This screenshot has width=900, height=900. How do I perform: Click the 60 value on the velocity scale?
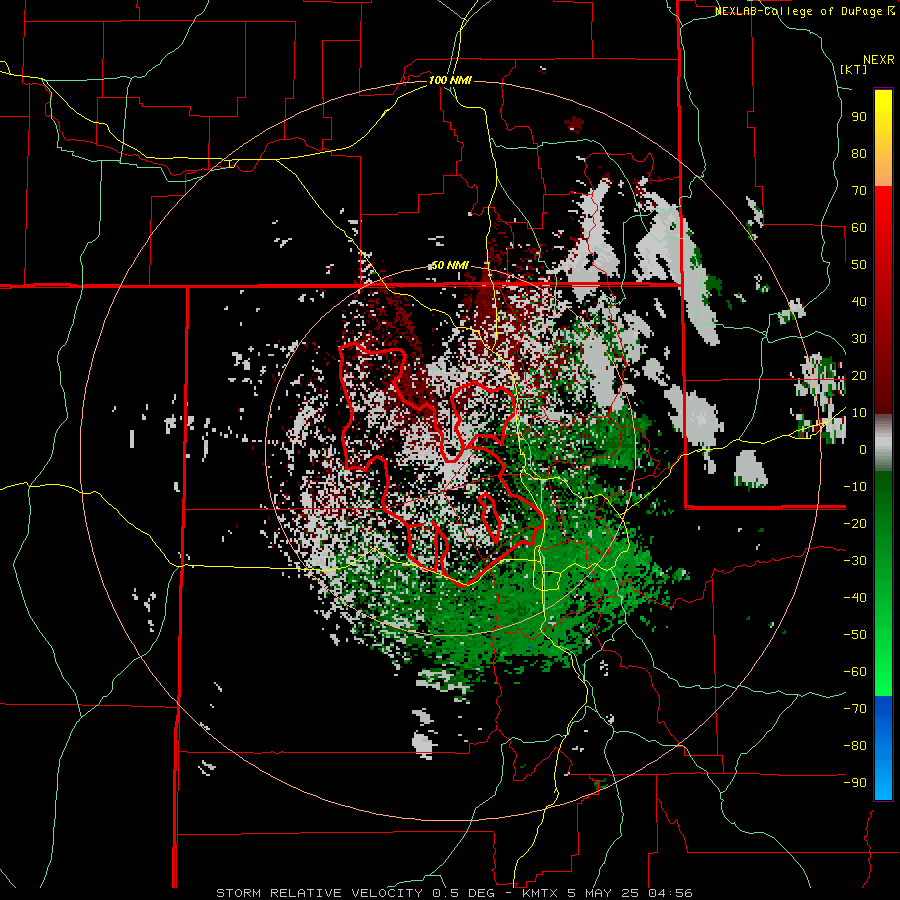pos(859,227)
